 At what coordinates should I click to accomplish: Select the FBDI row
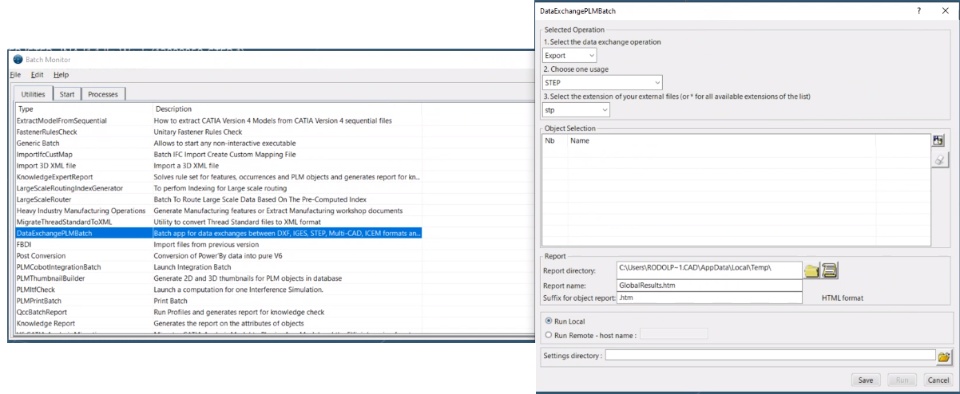(219, 244)
